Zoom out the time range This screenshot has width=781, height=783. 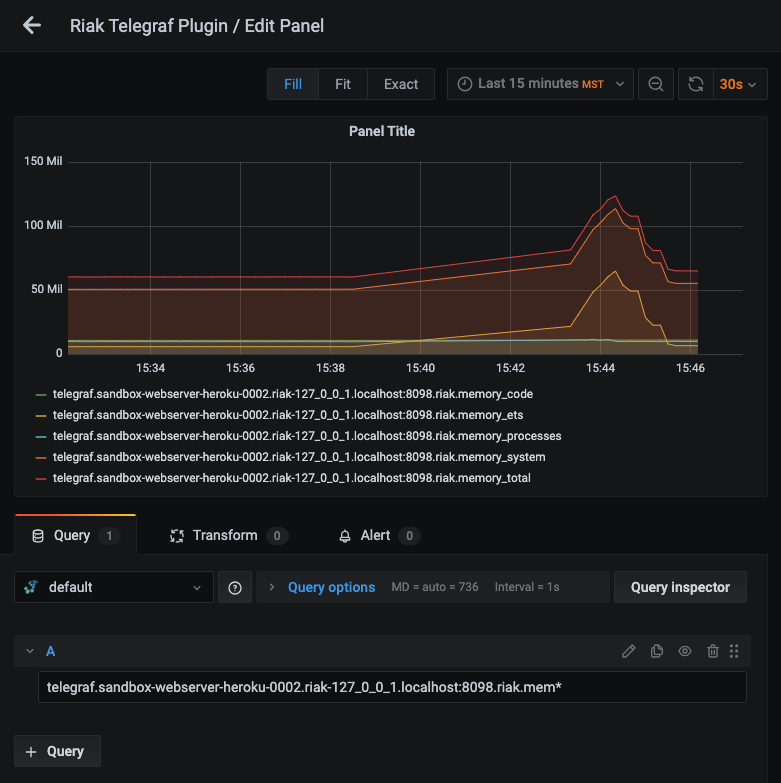coord(656,84)
